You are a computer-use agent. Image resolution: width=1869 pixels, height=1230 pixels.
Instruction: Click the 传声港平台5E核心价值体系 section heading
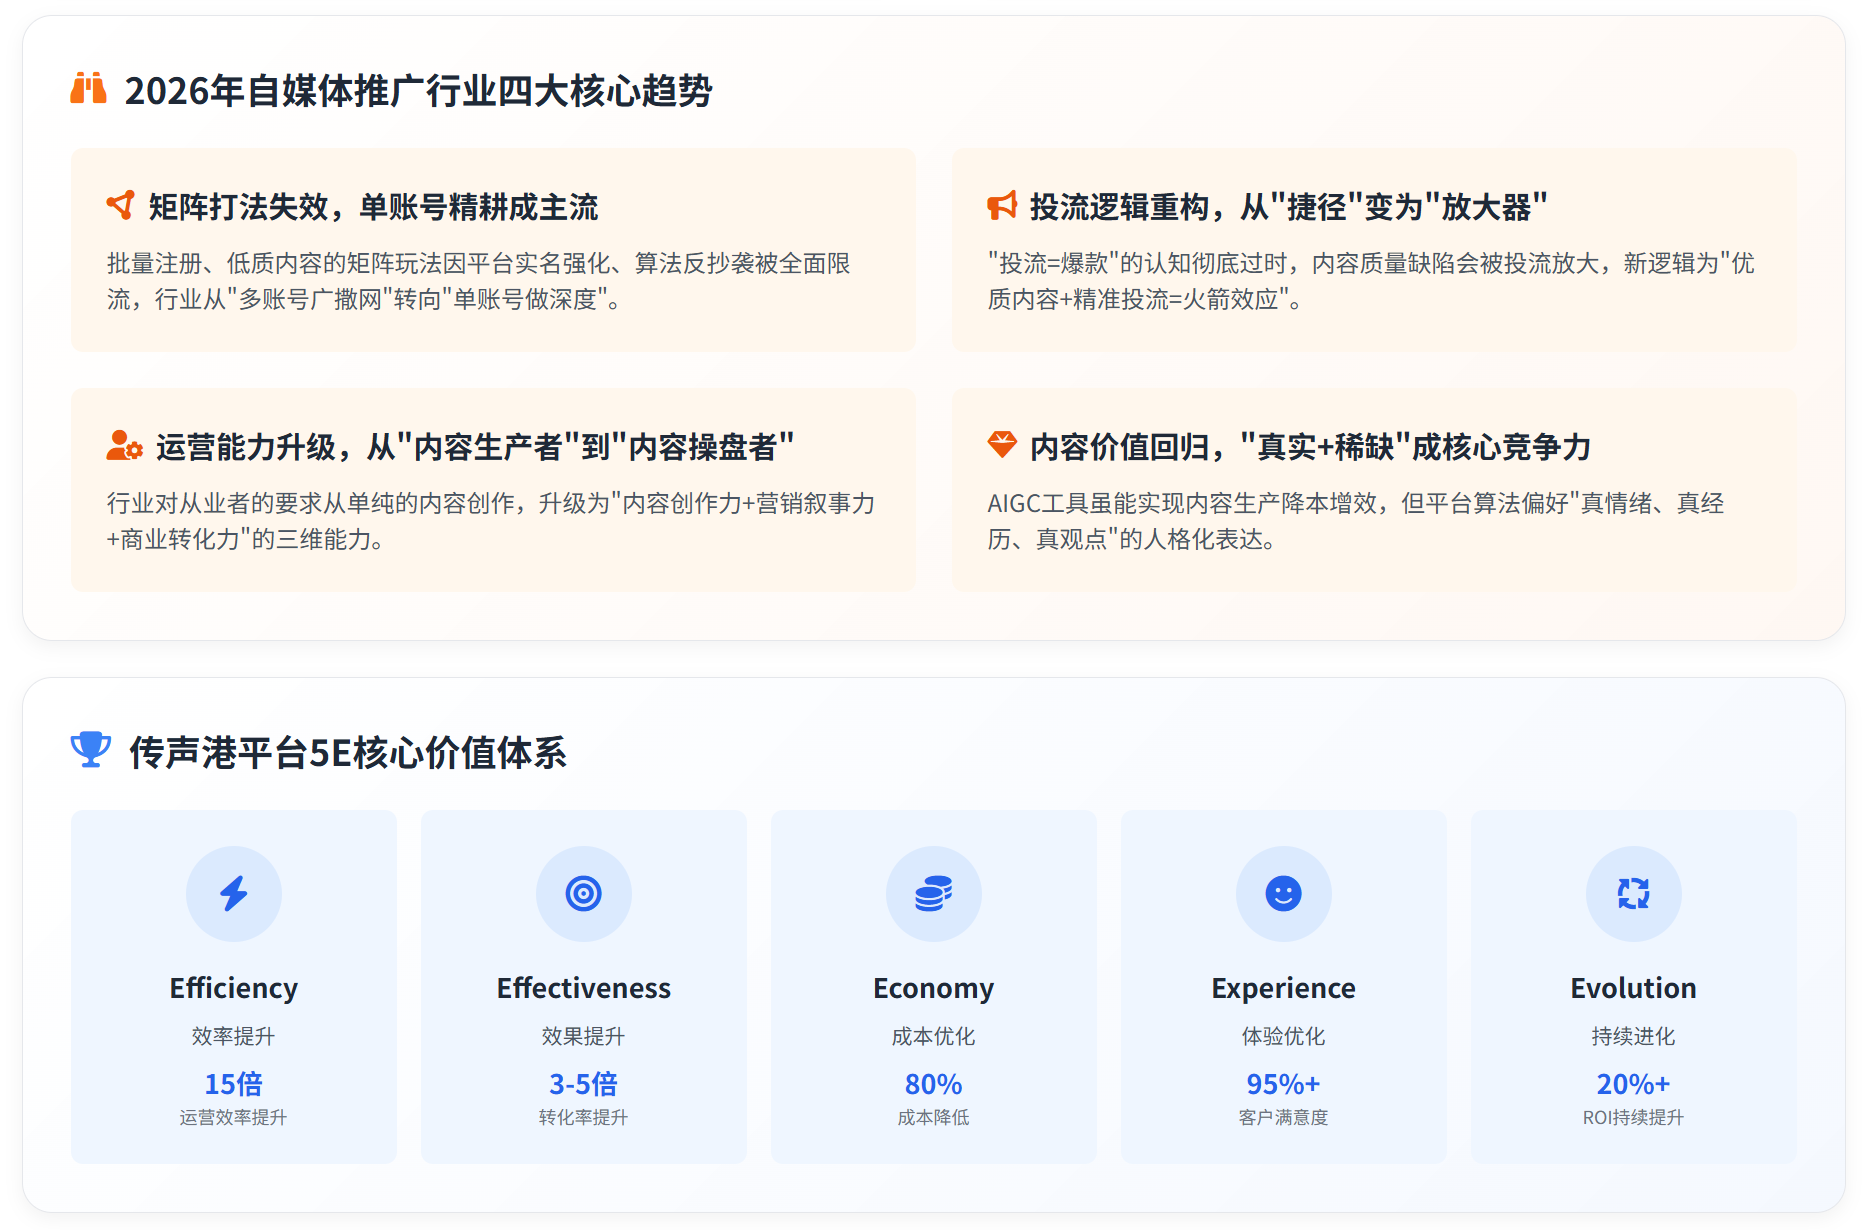coord(348,753)
